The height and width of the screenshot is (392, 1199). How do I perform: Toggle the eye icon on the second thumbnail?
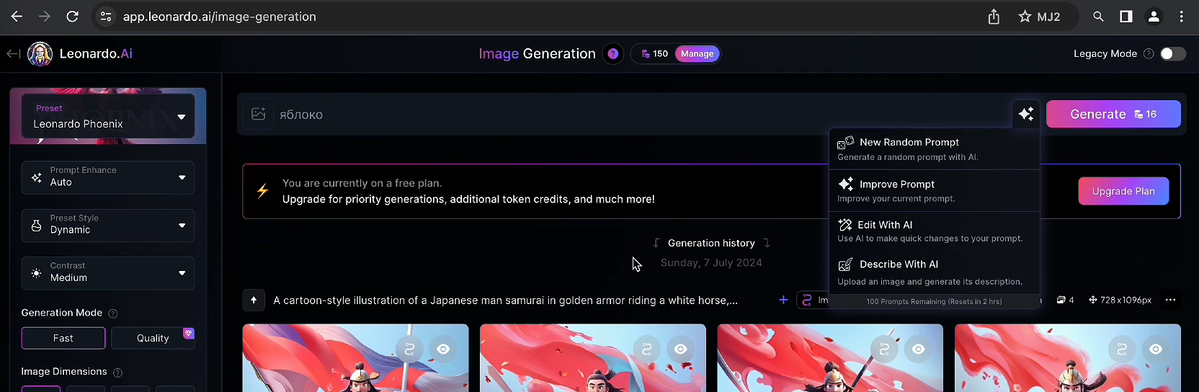coord(681,349)
